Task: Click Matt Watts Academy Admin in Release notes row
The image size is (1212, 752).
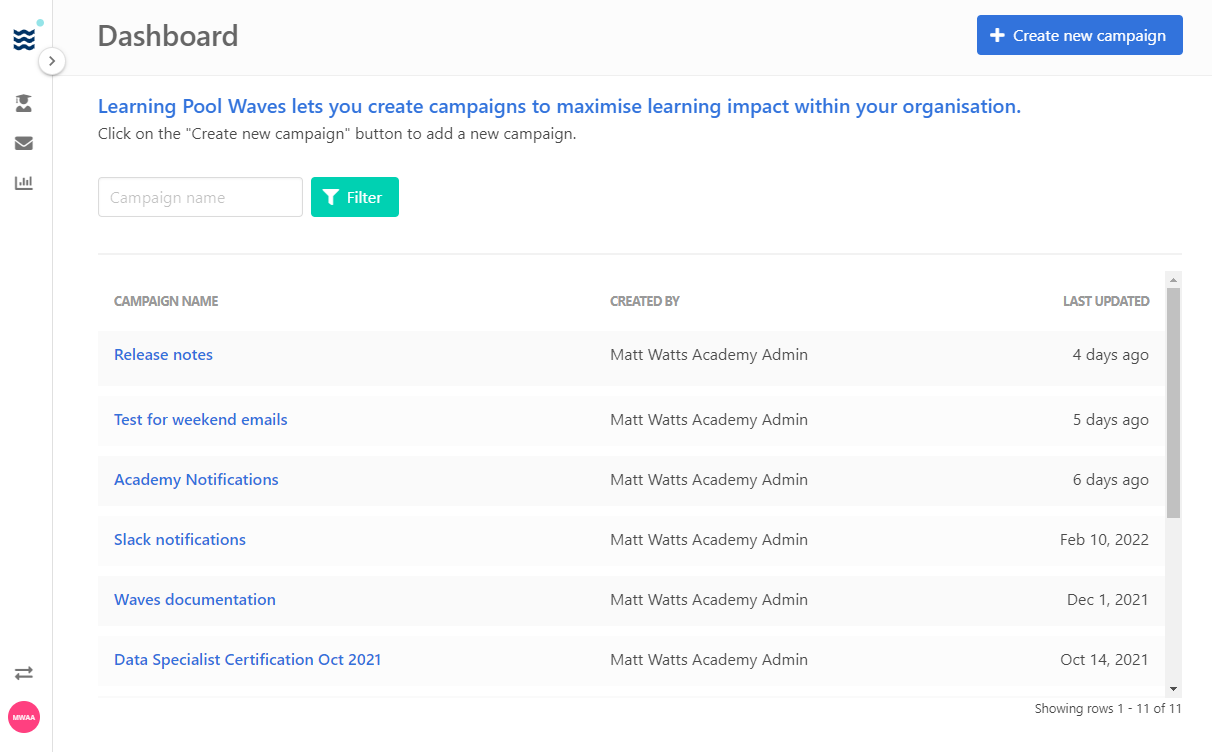Action: coord(709,354)
